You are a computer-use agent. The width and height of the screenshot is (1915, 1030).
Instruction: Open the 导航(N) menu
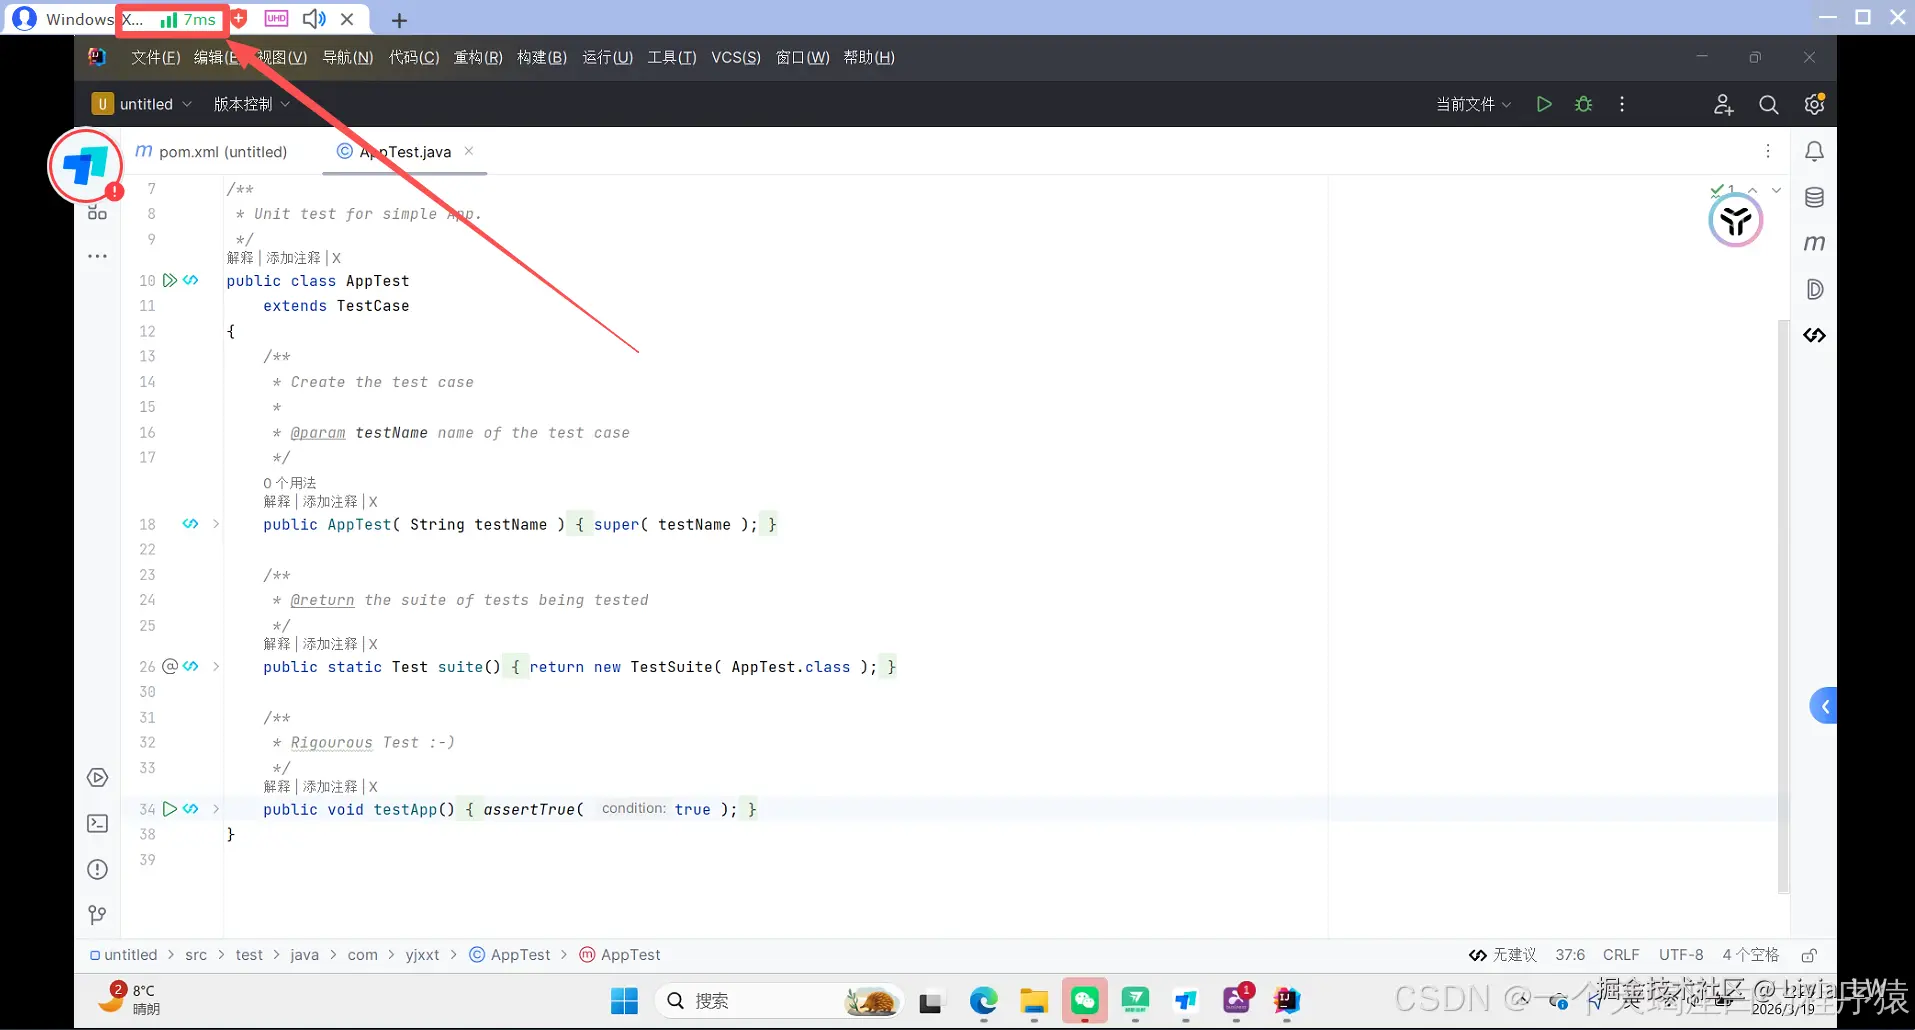point(347,57)
